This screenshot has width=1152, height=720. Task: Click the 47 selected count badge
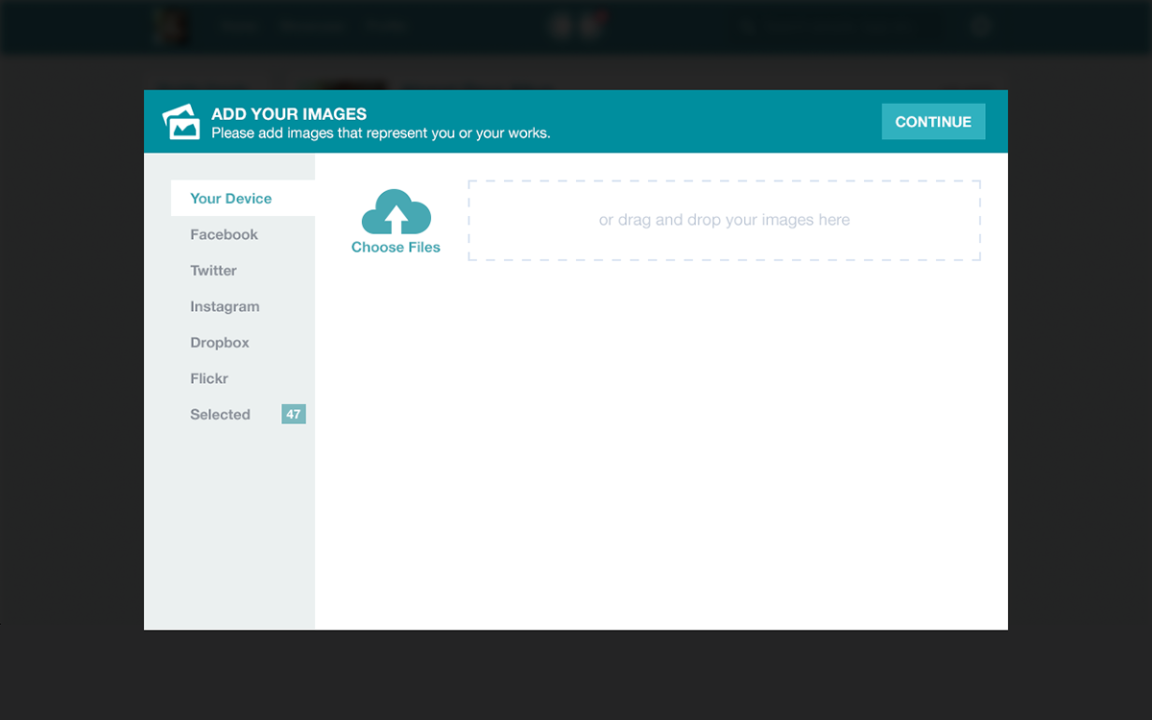pyautogui.click(x=293, y=414)
